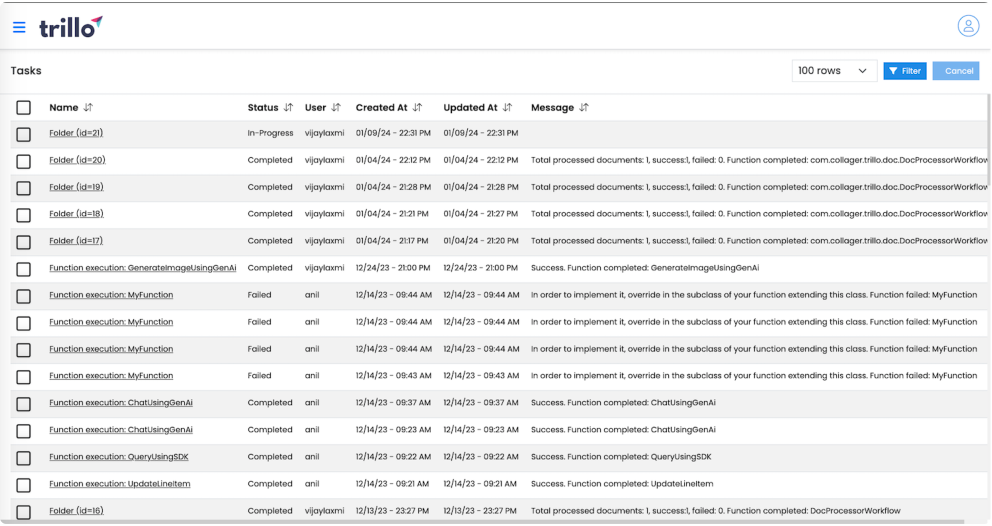The height and width of the screenshot is (526, 992).
Task: Check the Folder (id=17) row checkbox
Action: pyautogui.click(x=23, y=242)
